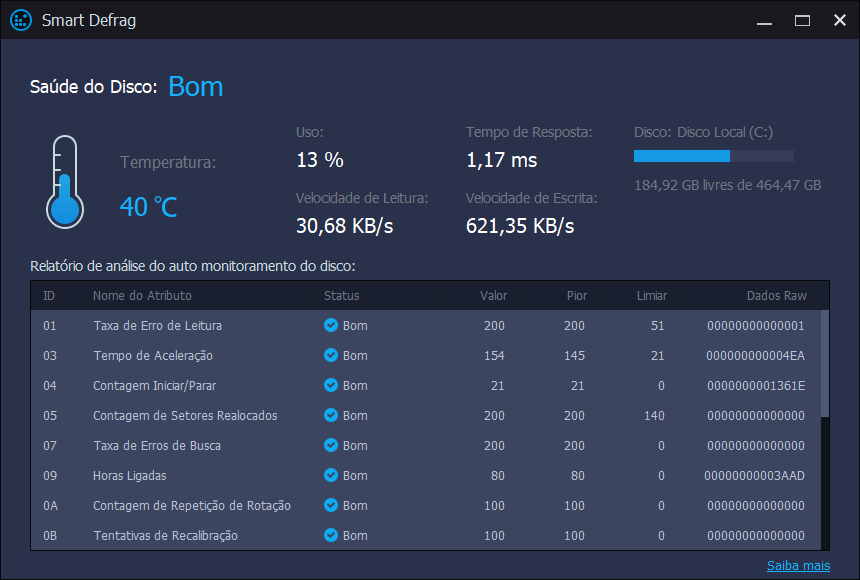860x580 pixels.
Task: Click the SMART report vertical scrollbar
Action: pos(824,362)
